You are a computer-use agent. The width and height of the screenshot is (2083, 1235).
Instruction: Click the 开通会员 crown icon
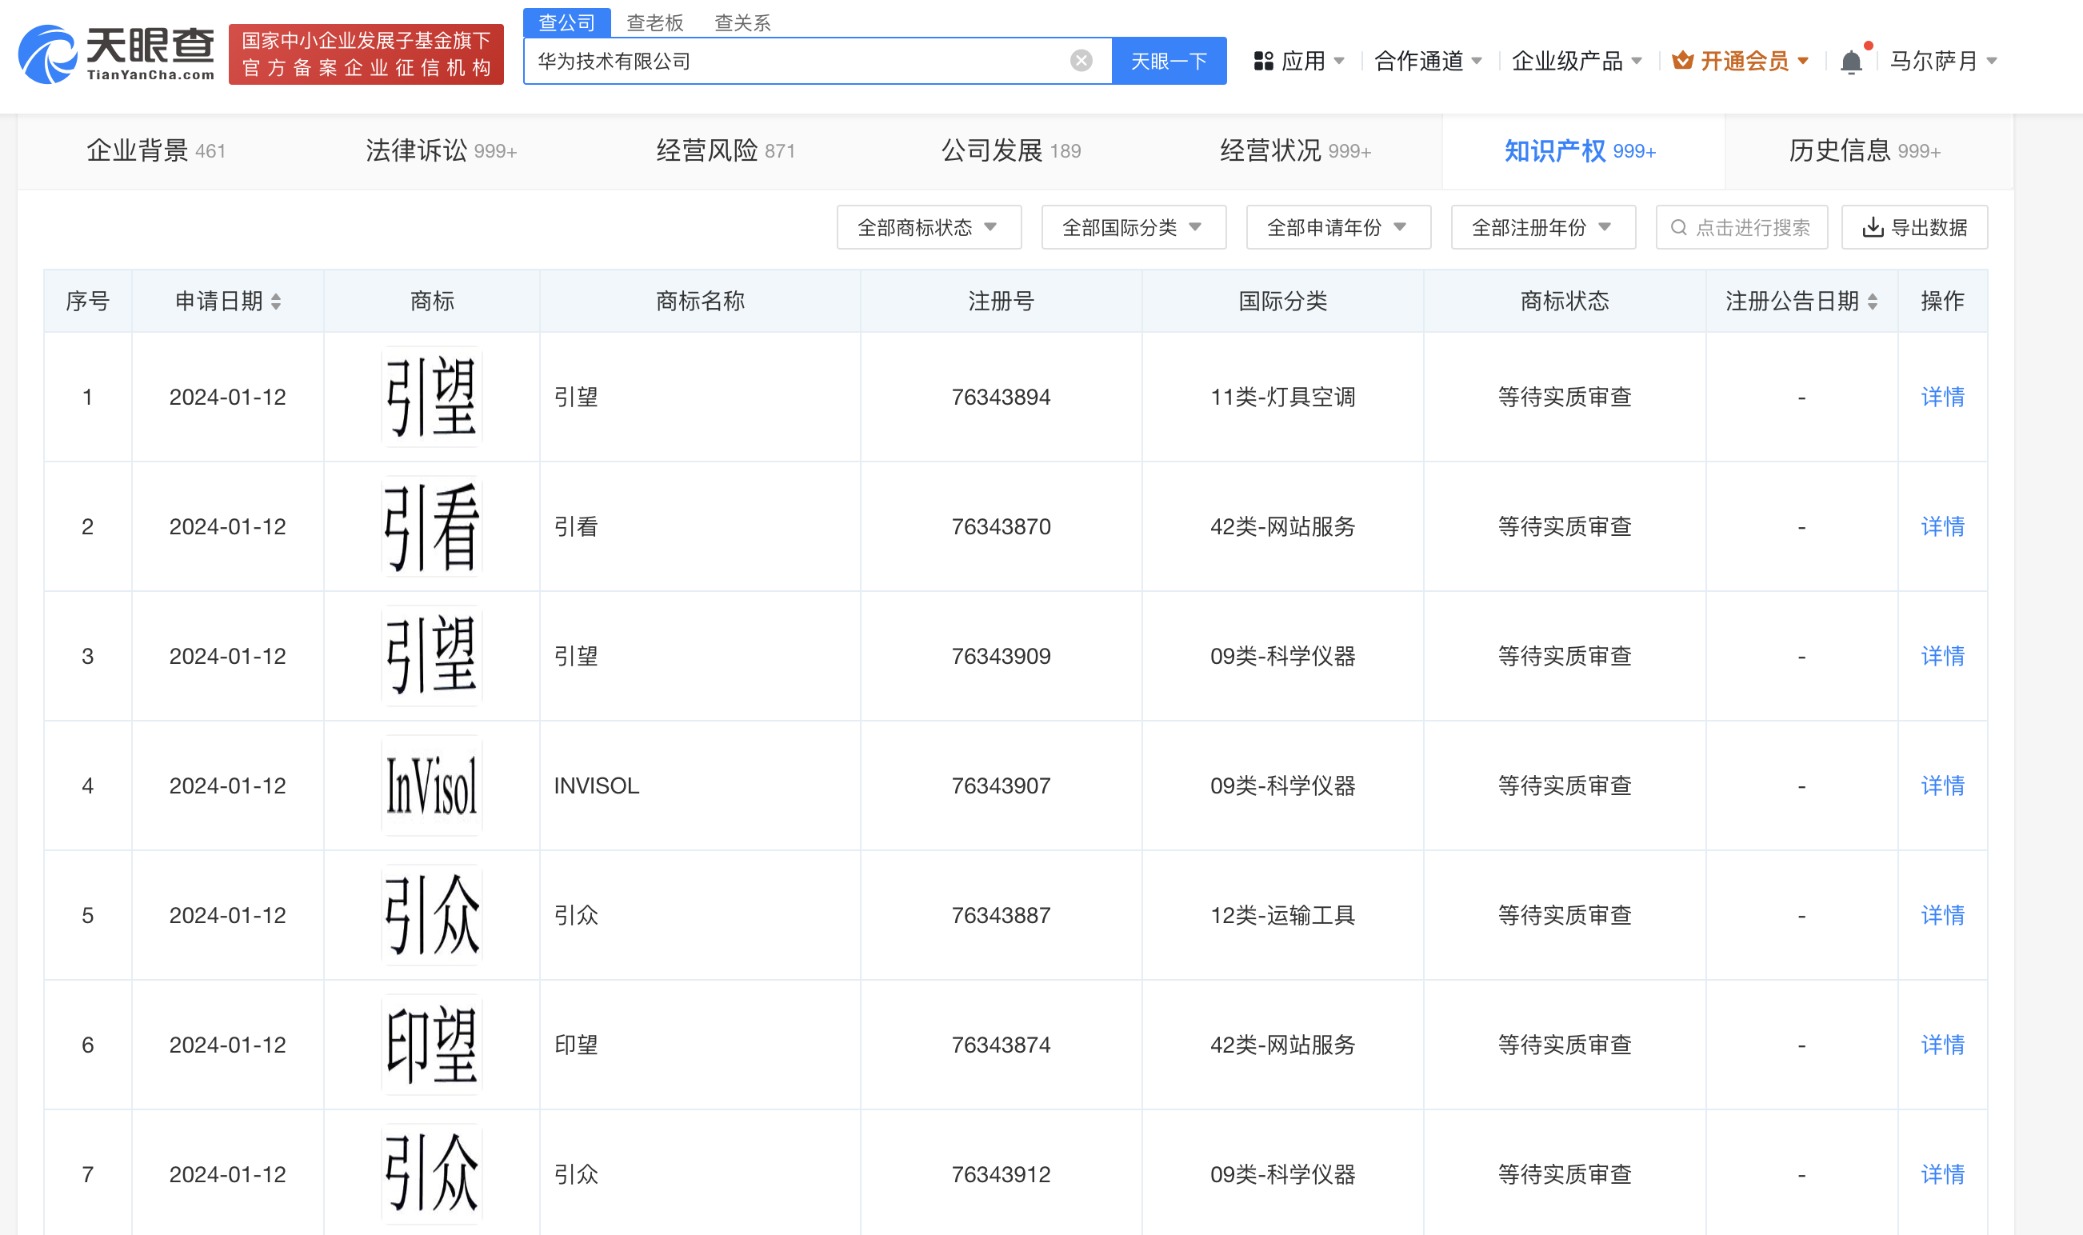1683,61
